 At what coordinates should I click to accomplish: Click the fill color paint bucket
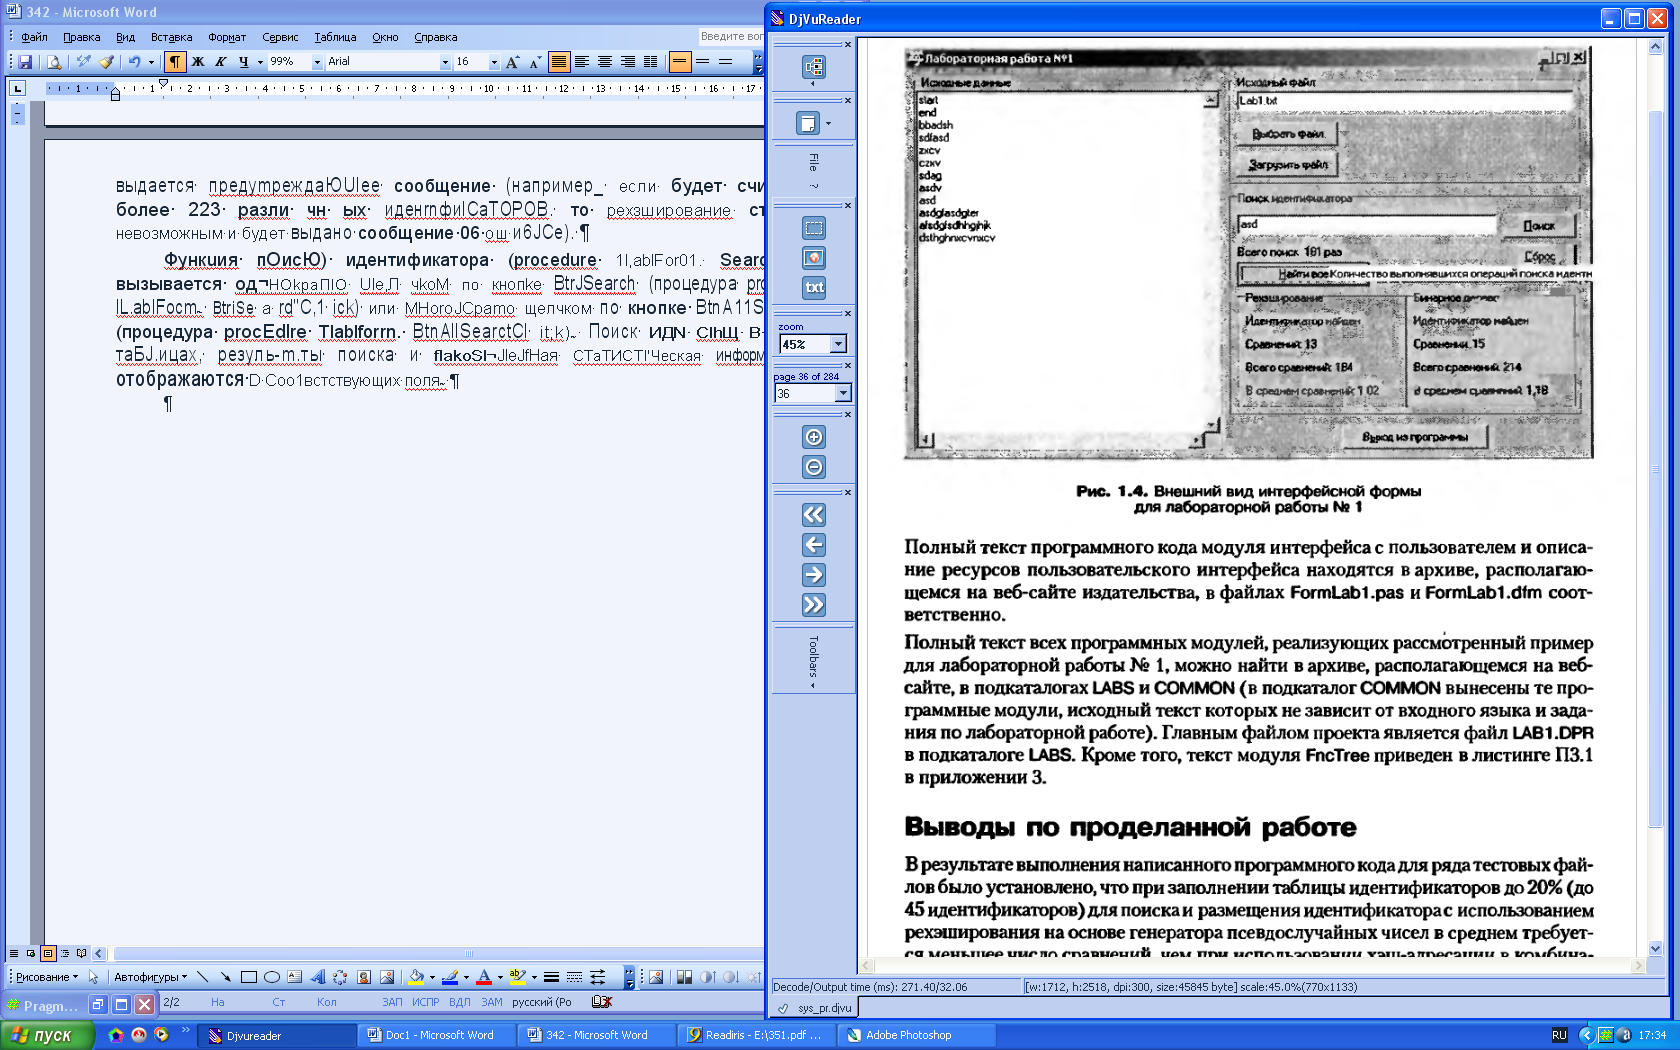pos(416,977)
